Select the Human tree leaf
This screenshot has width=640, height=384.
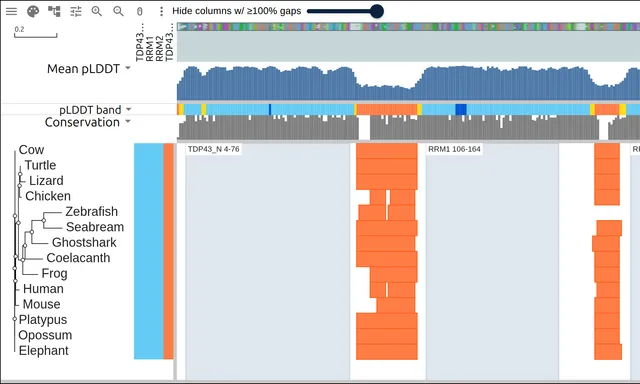click(x=43, y=289)
